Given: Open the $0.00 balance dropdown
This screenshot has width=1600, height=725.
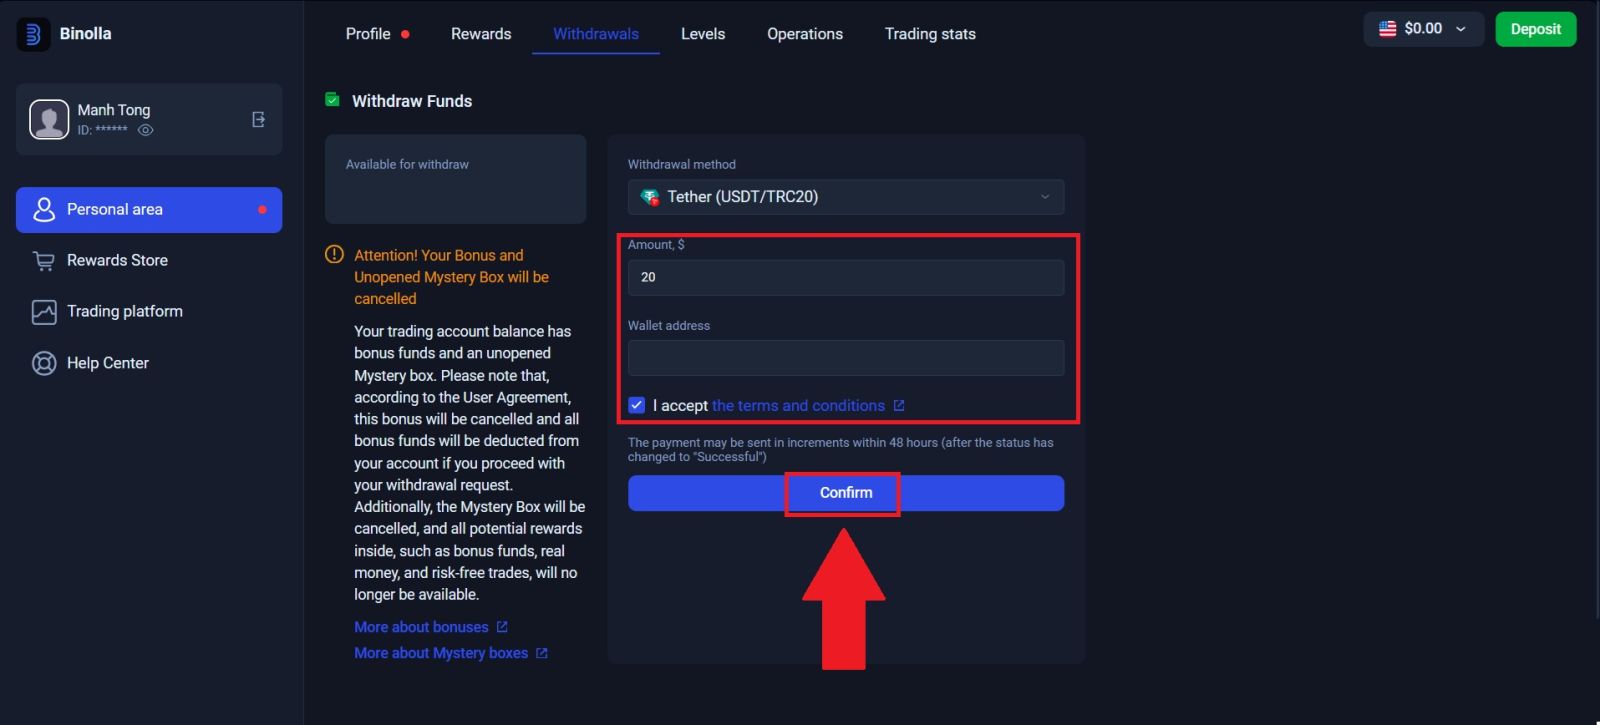Looking at the screenshot, I should click(1422, 29).
